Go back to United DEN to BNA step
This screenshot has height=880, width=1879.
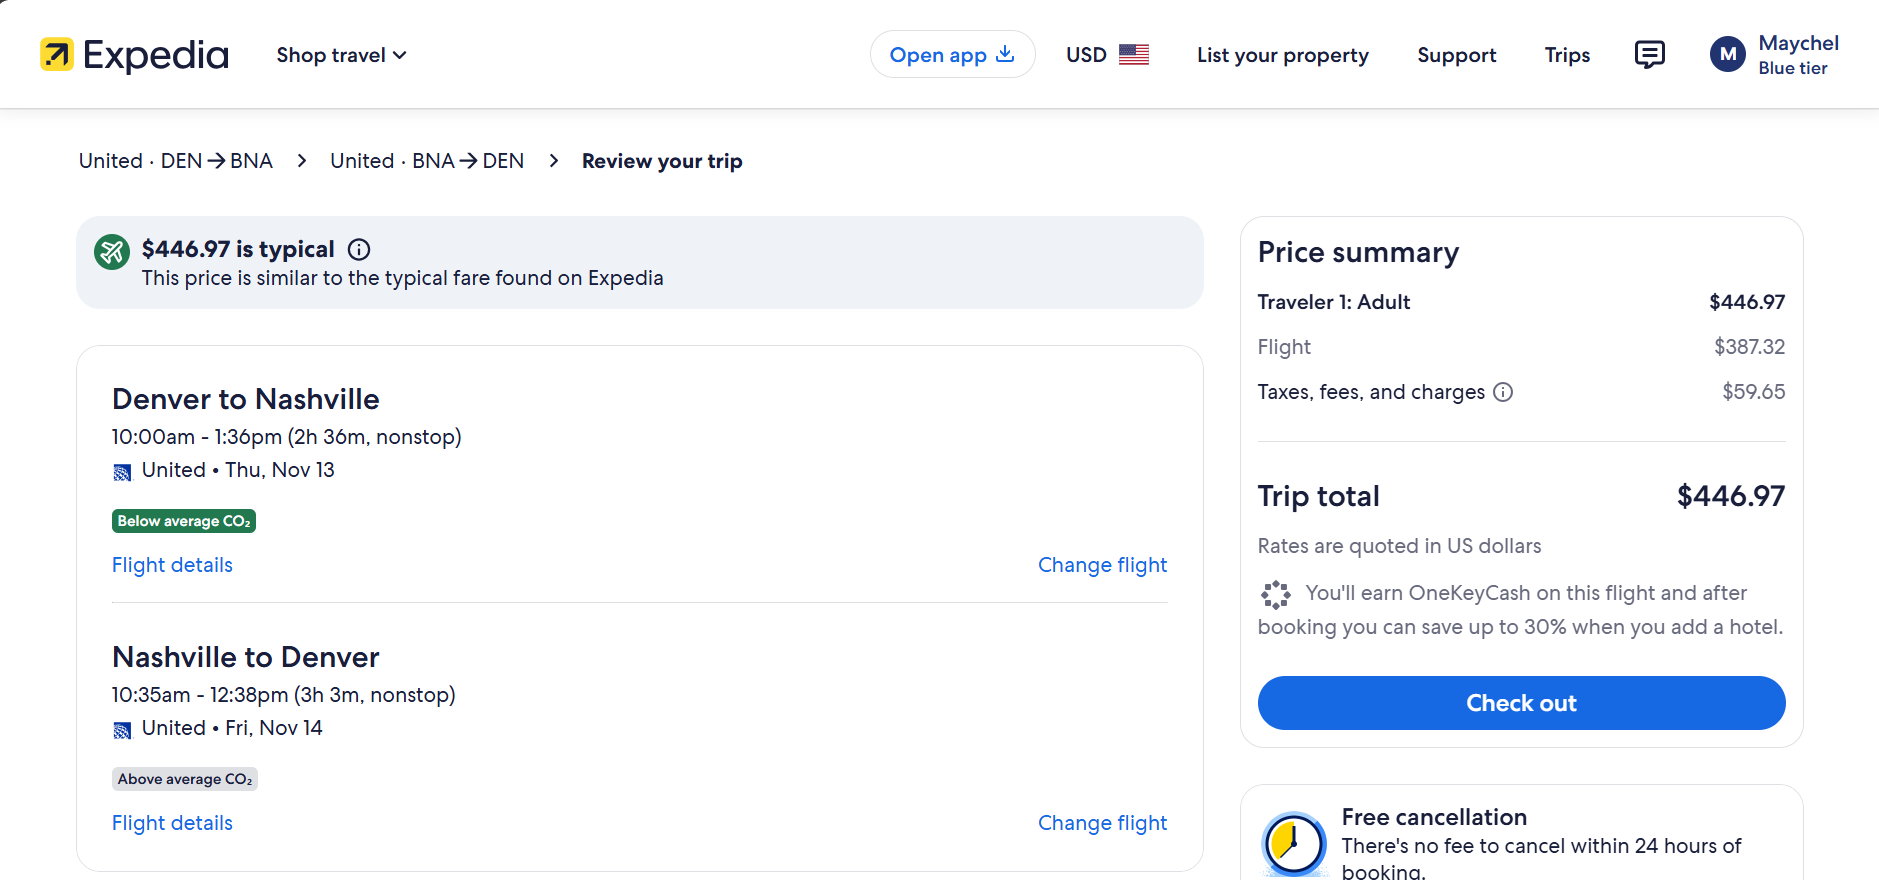(x=176, y=161)
